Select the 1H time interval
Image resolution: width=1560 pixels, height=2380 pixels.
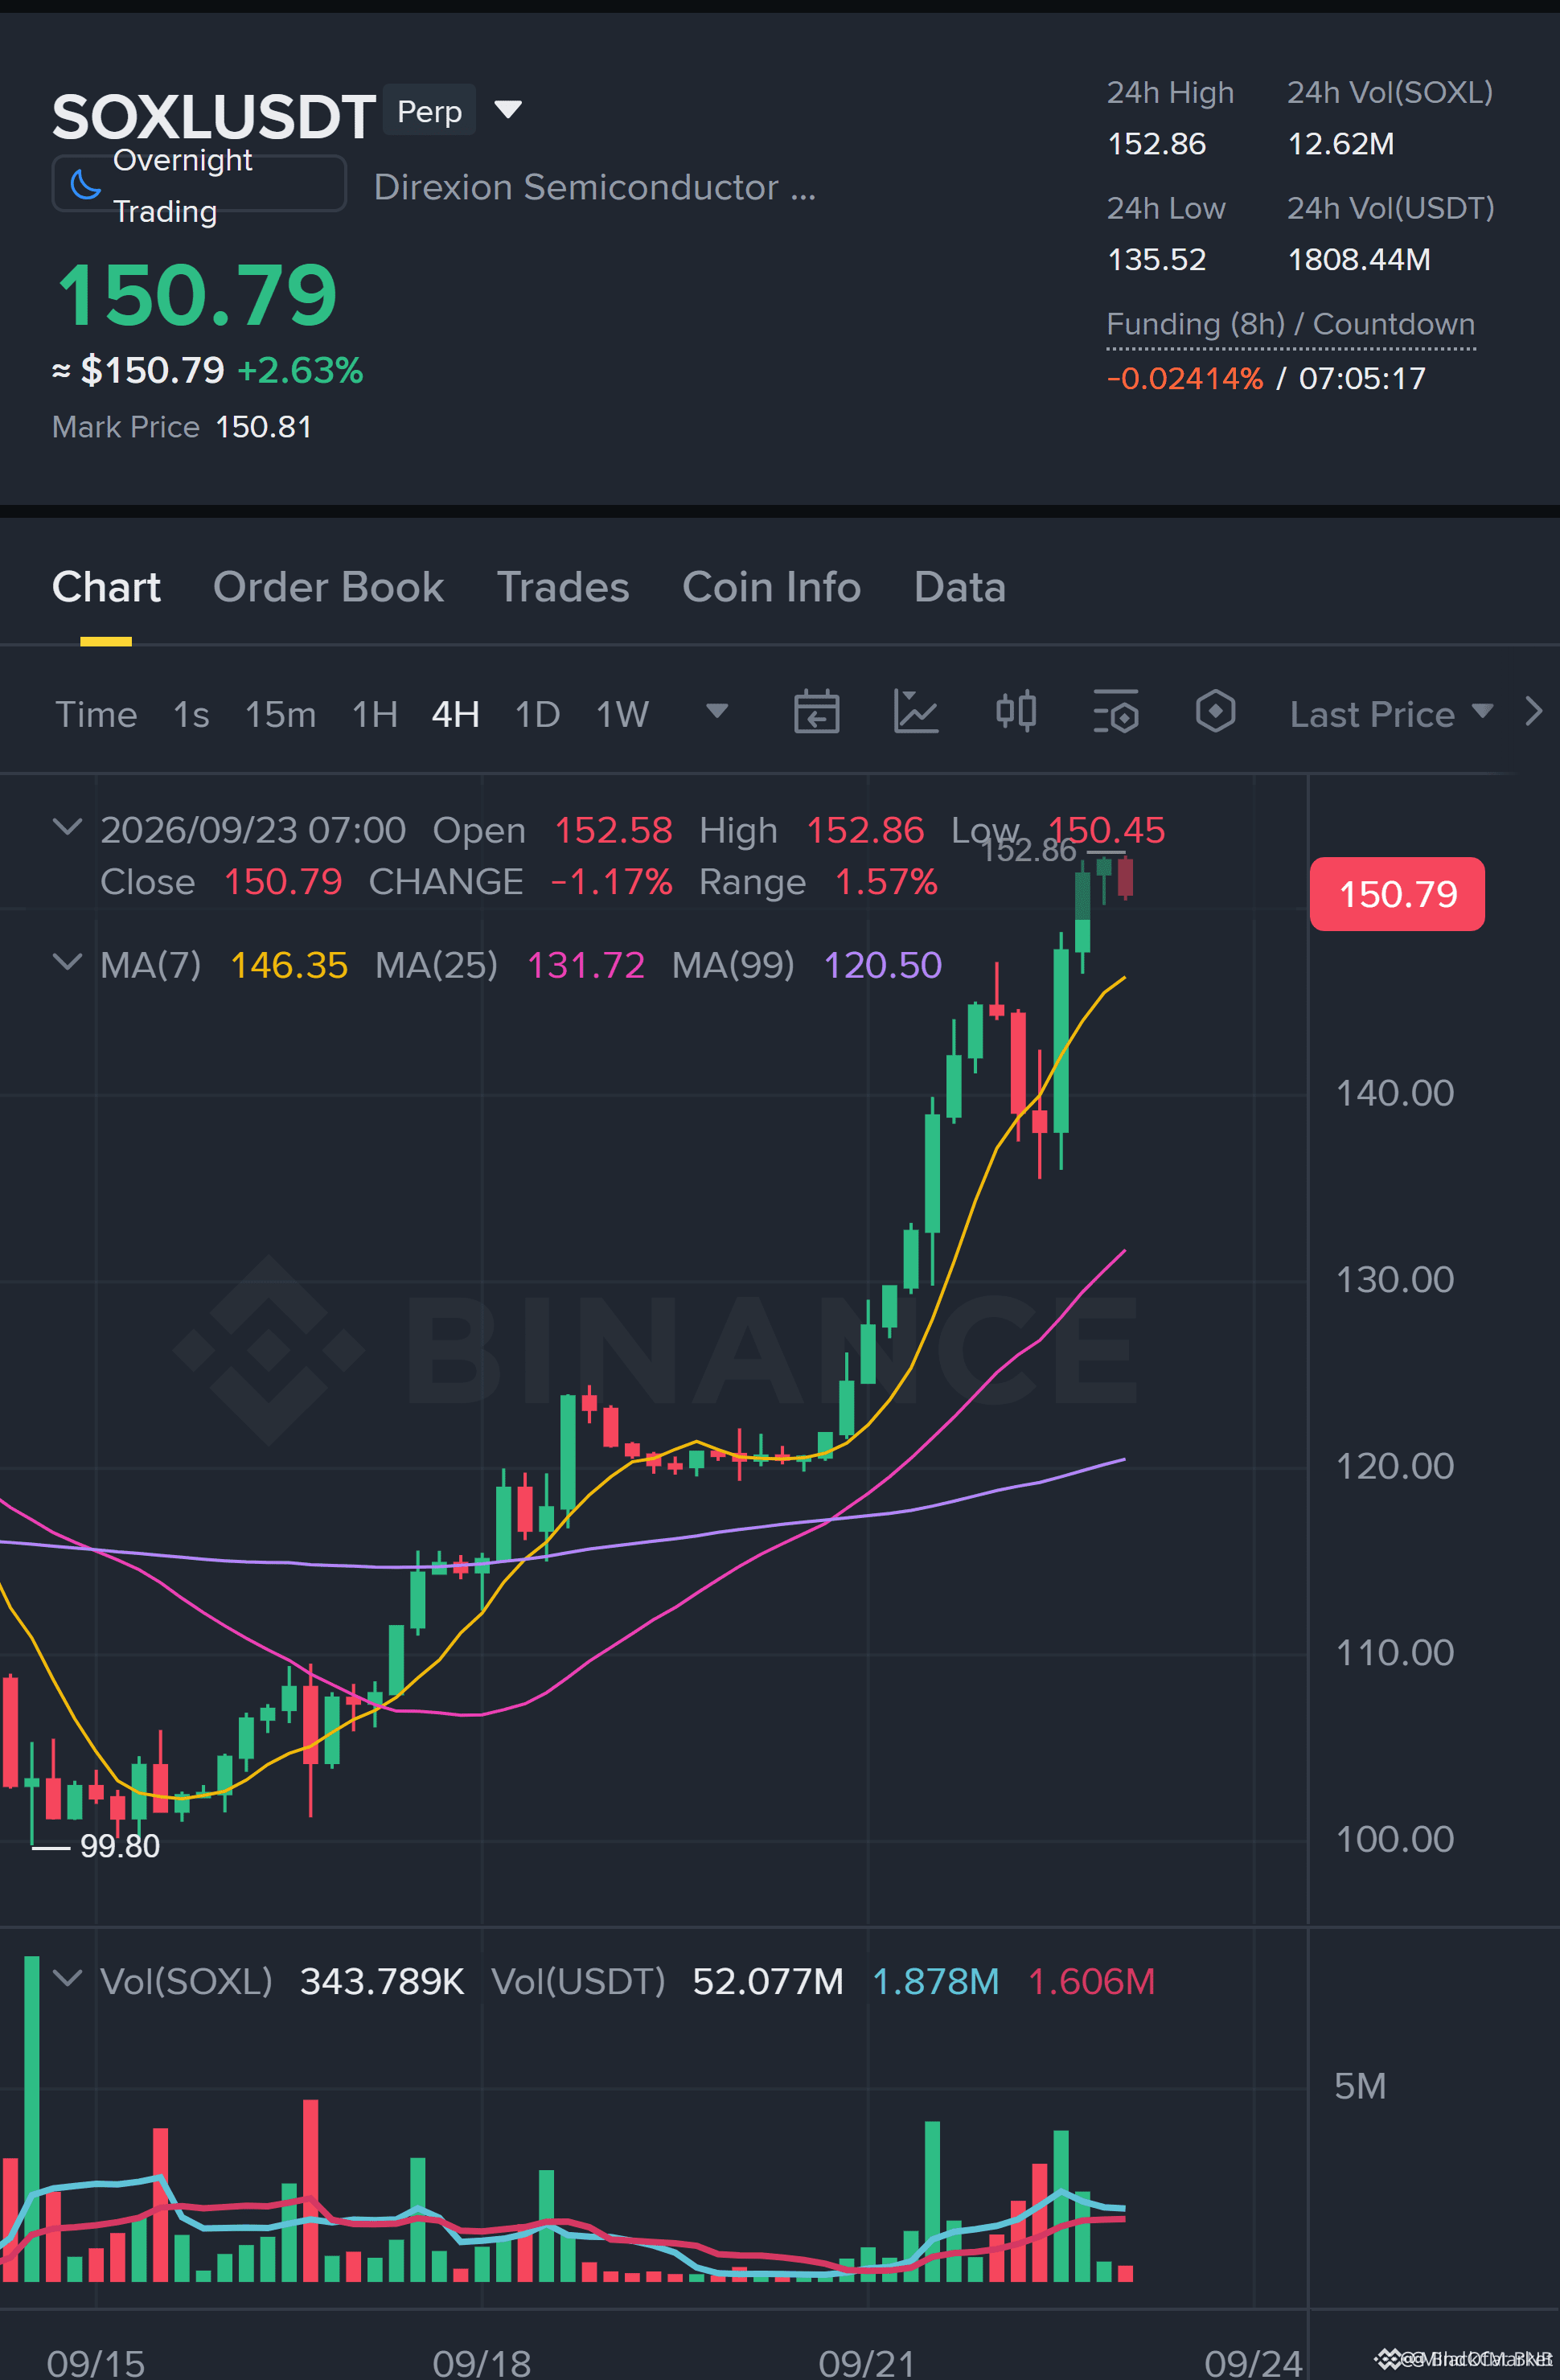click(x=375, y=715)
